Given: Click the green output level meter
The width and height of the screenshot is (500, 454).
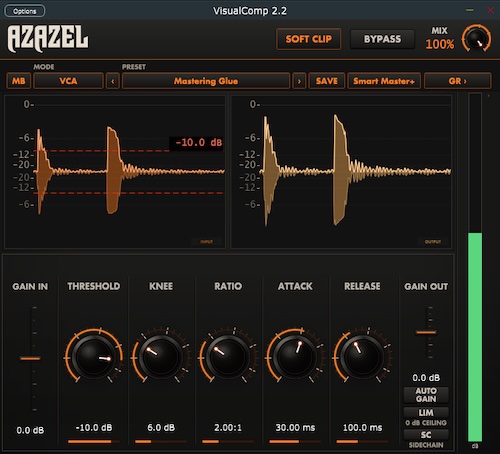Looking at the screenshot, I should 475,337.
